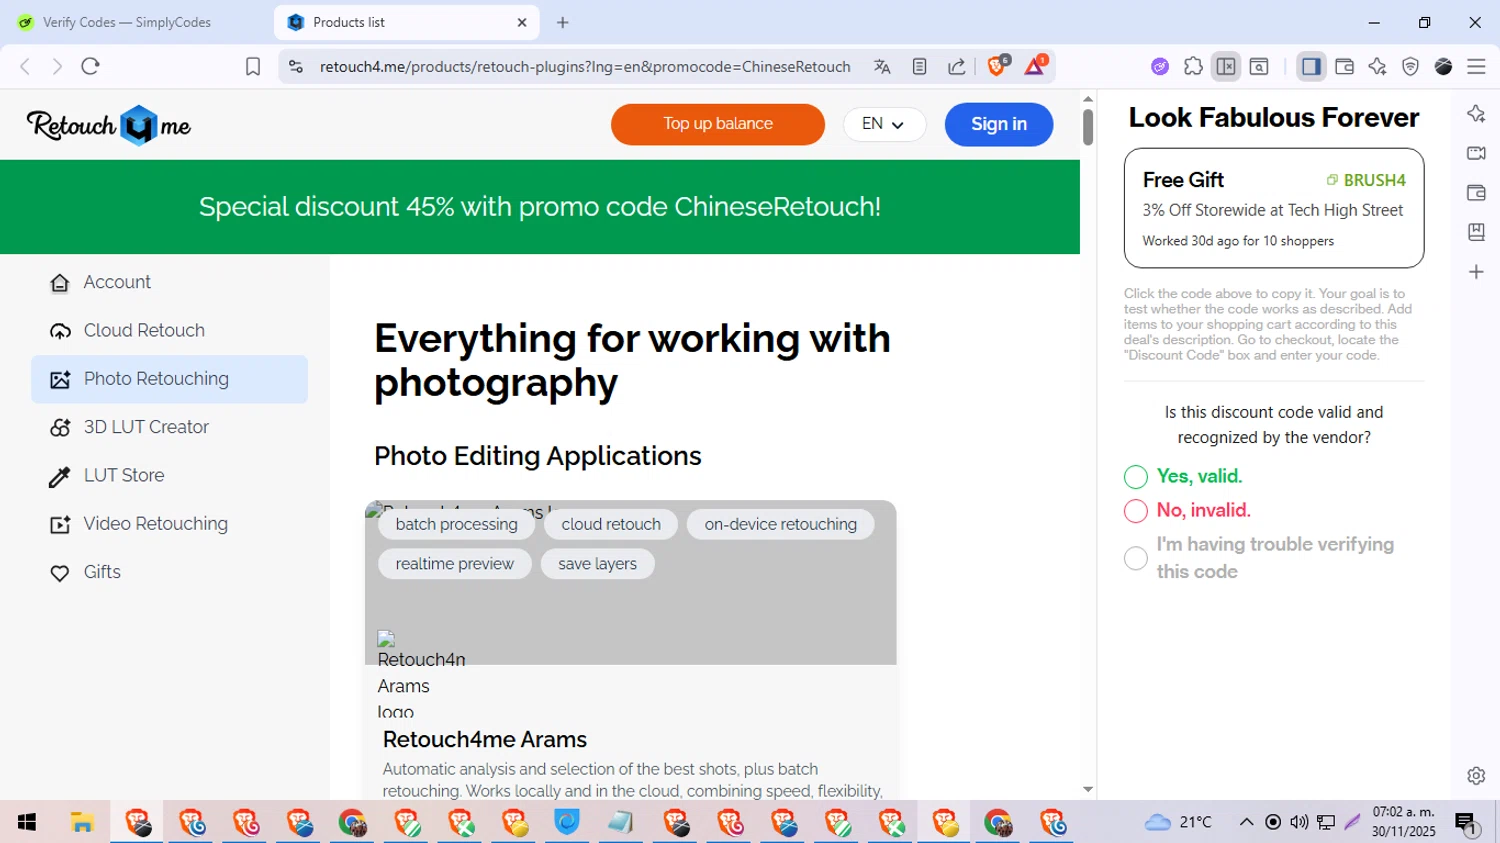Click the page's vertical scrollbar thumb
This screenshot has height=843, width=1500.
(x=1088, y=127)
